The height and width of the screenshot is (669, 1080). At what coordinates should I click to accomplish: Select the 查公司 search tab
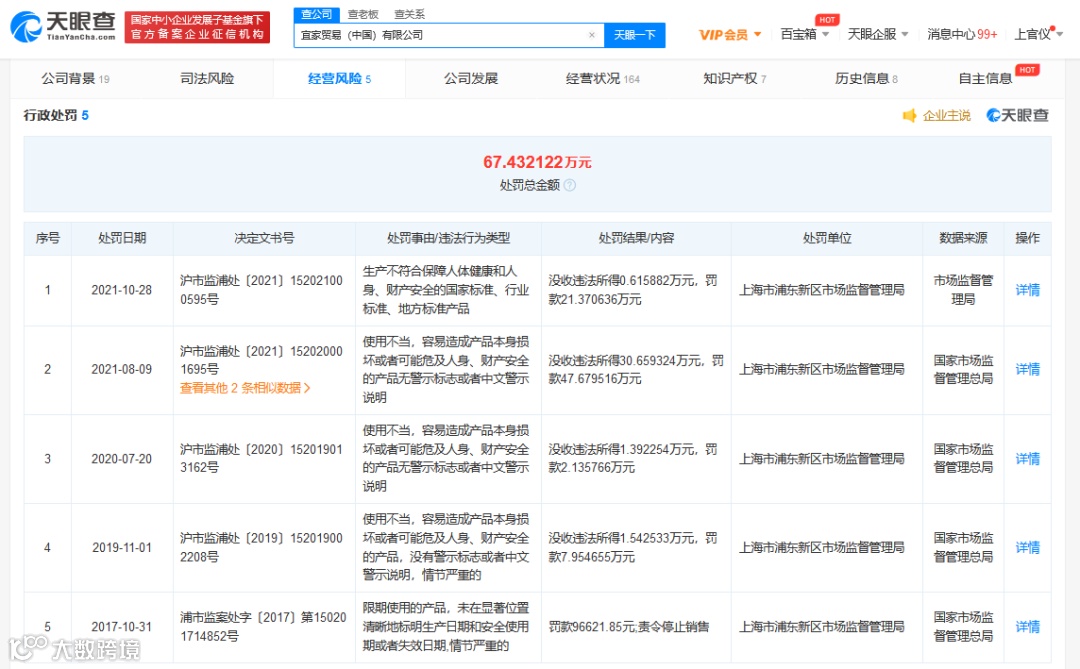click(317, 14)
